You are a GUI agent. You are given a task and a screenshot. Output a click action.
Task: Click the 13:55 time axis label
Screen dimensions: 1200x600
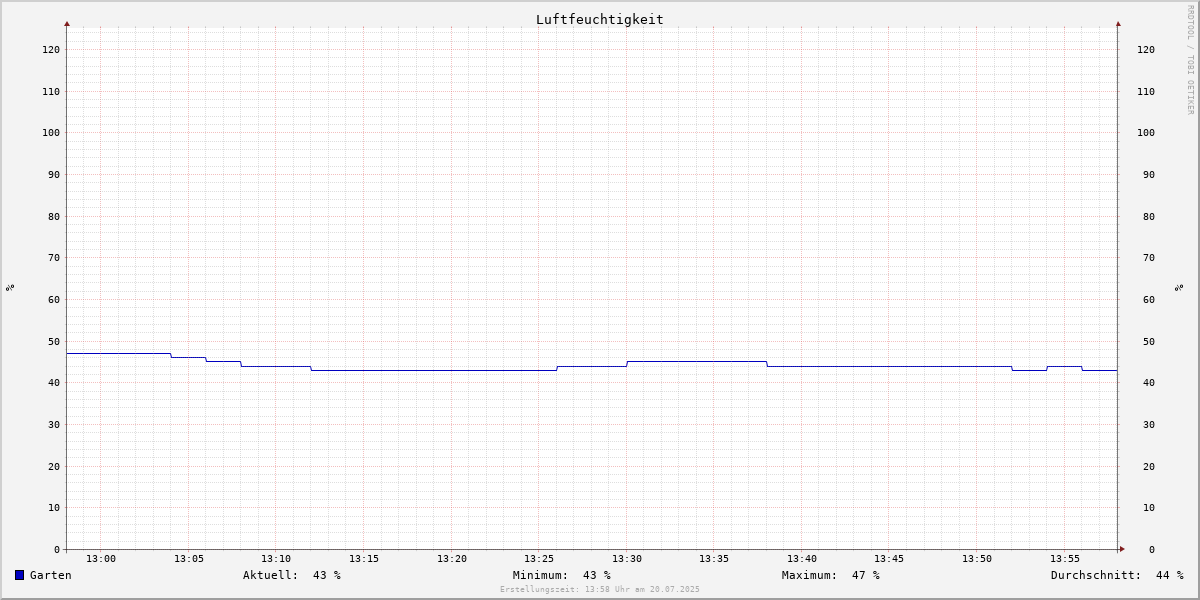pos(1065,559)
